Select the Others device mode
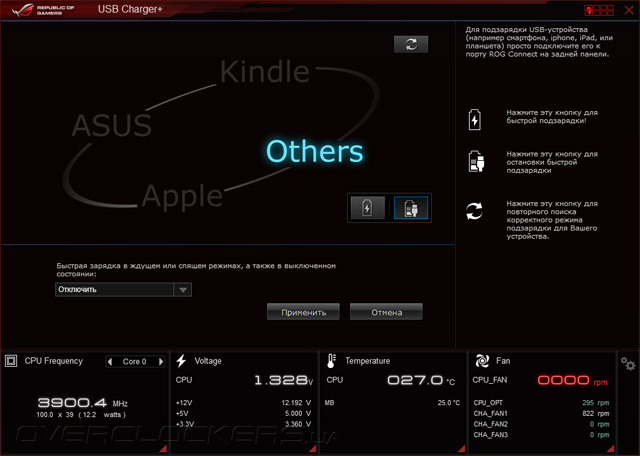The image size is (640, 456). pyautogui.click(x=314, y=151)
